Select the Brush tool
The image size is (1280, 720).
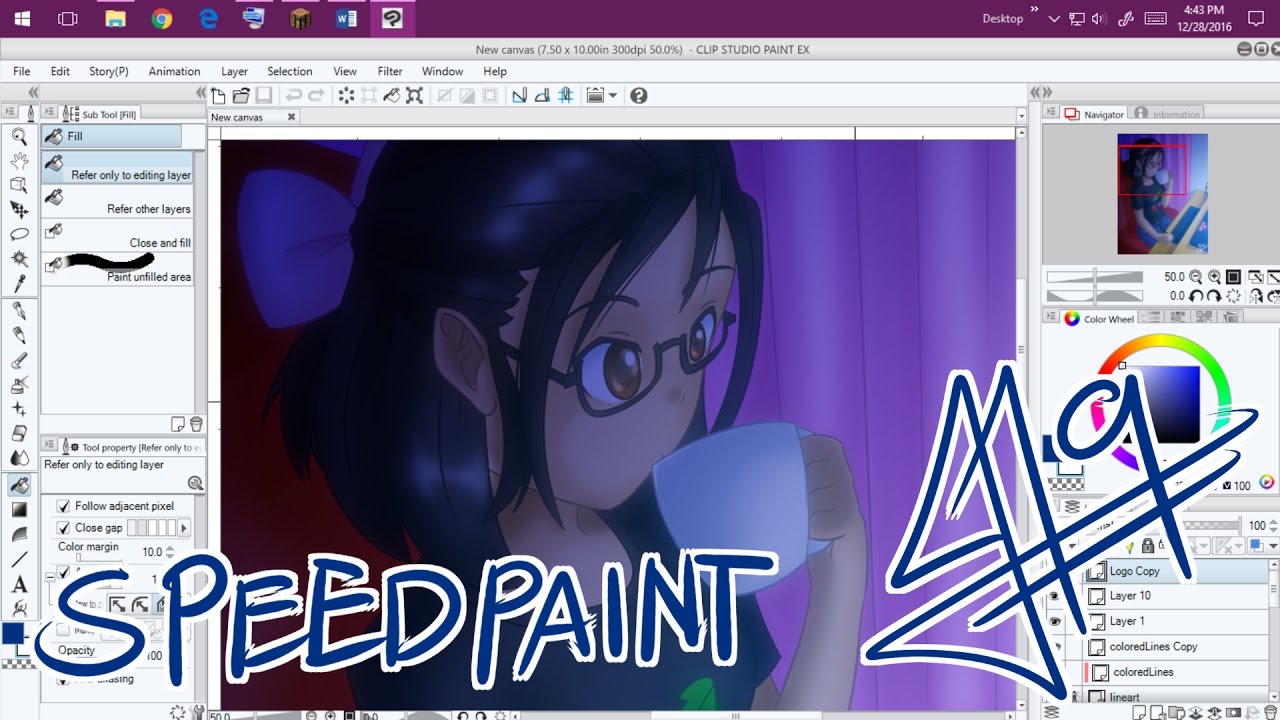19,360
